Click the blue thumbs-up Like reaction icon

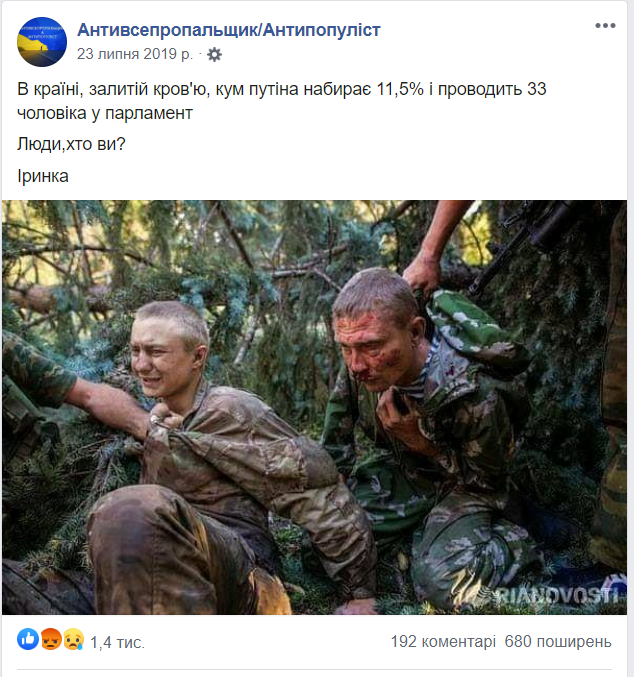tap(28, 639)
